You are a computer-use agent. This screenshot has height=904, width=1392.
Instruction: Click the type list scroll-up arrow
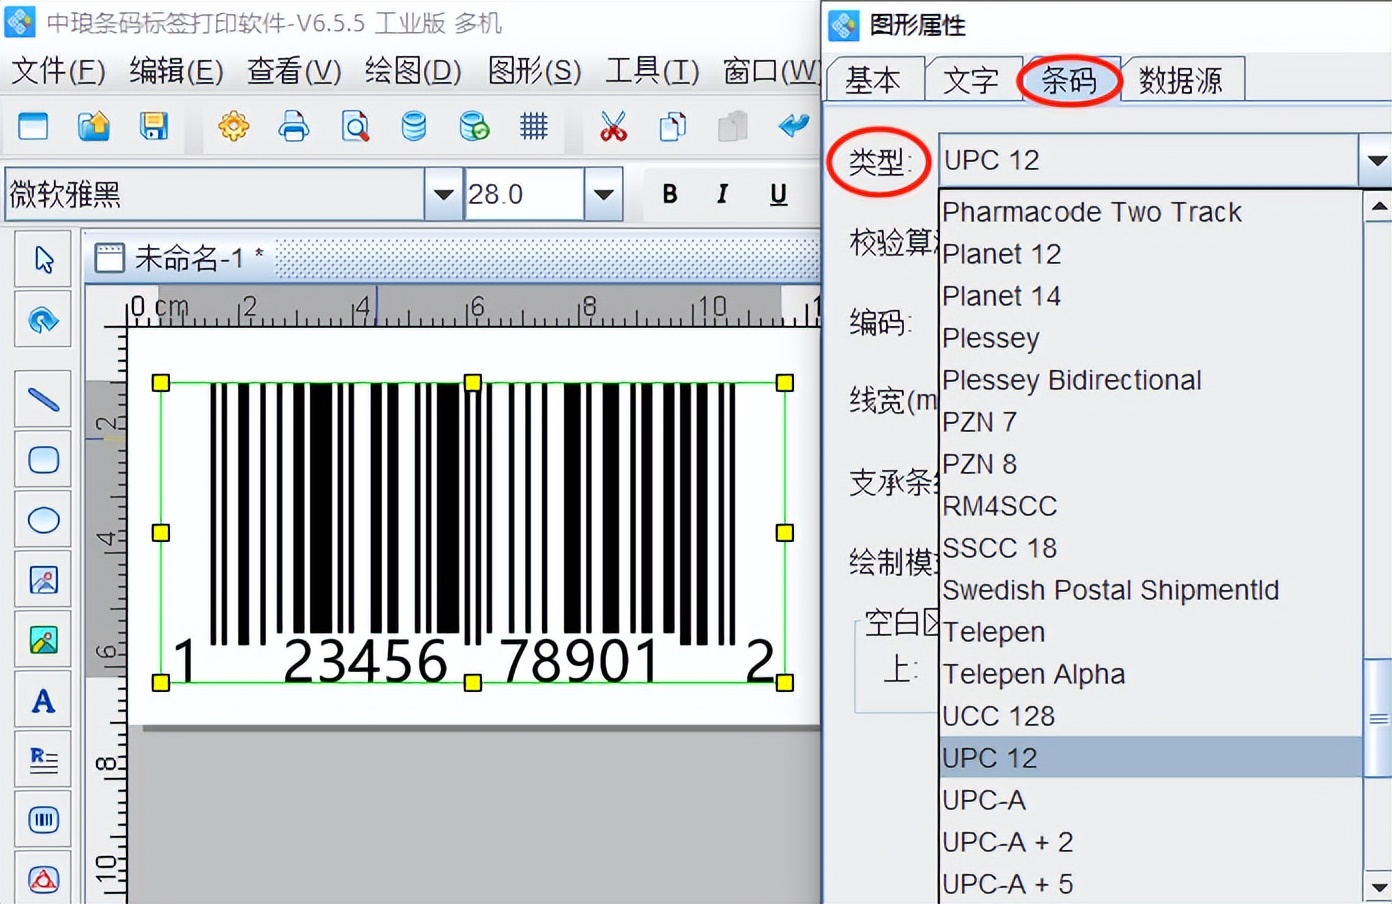coord(1378,207)
